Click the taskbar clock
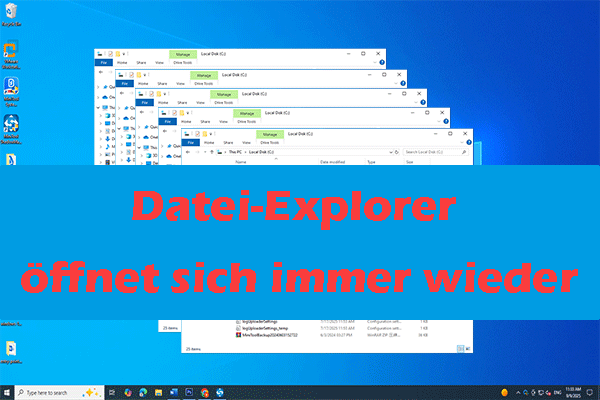 click(x=574, y=392)
